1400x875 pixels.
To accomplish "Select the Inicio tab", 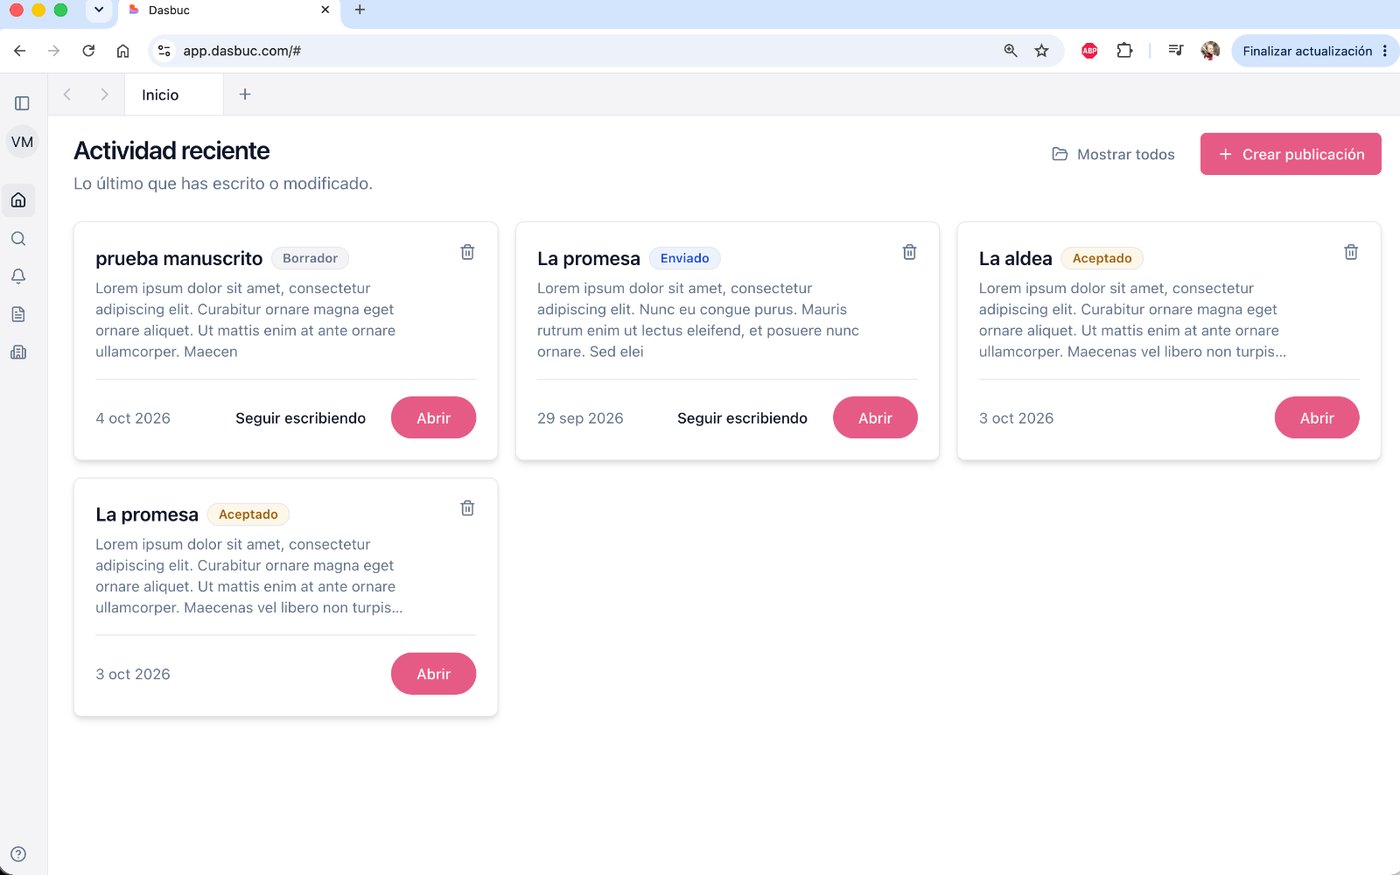I will point(174,95).
